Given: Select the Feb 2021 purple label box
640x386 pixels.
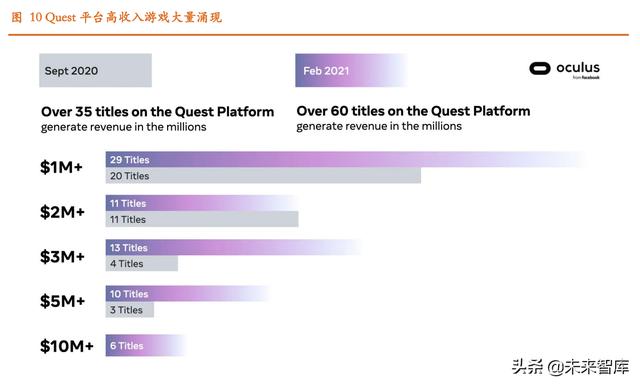Looking at the screenshot, I should click(351, 70).
